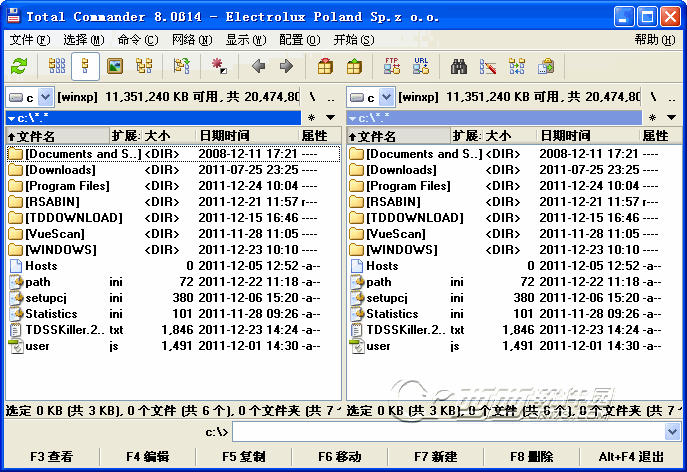This screenshot has width=687, height=472.
Task: Open the 文件(F) menu
Action: point(30,40)
